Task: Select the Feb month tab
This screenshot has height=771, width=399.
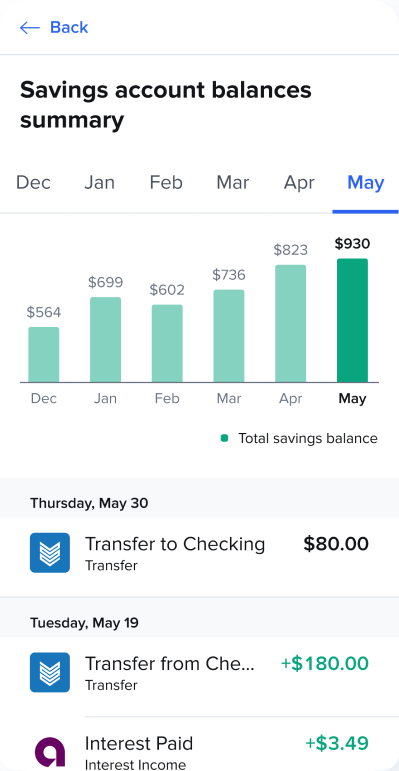Action: pyautogui.click(x=166, y=182)
